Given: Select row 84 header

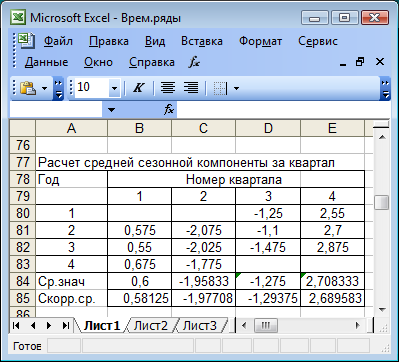Looking at the screenshot, I should [23, 281].
